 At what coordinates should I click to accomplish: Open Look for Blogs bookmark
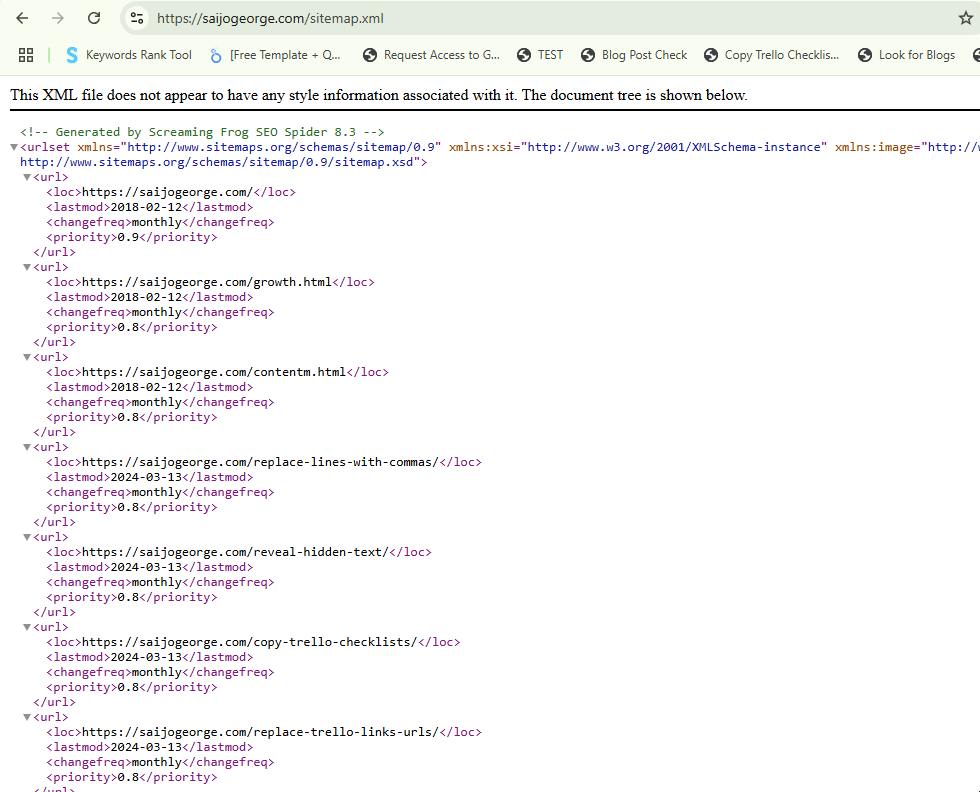[907, 55]
